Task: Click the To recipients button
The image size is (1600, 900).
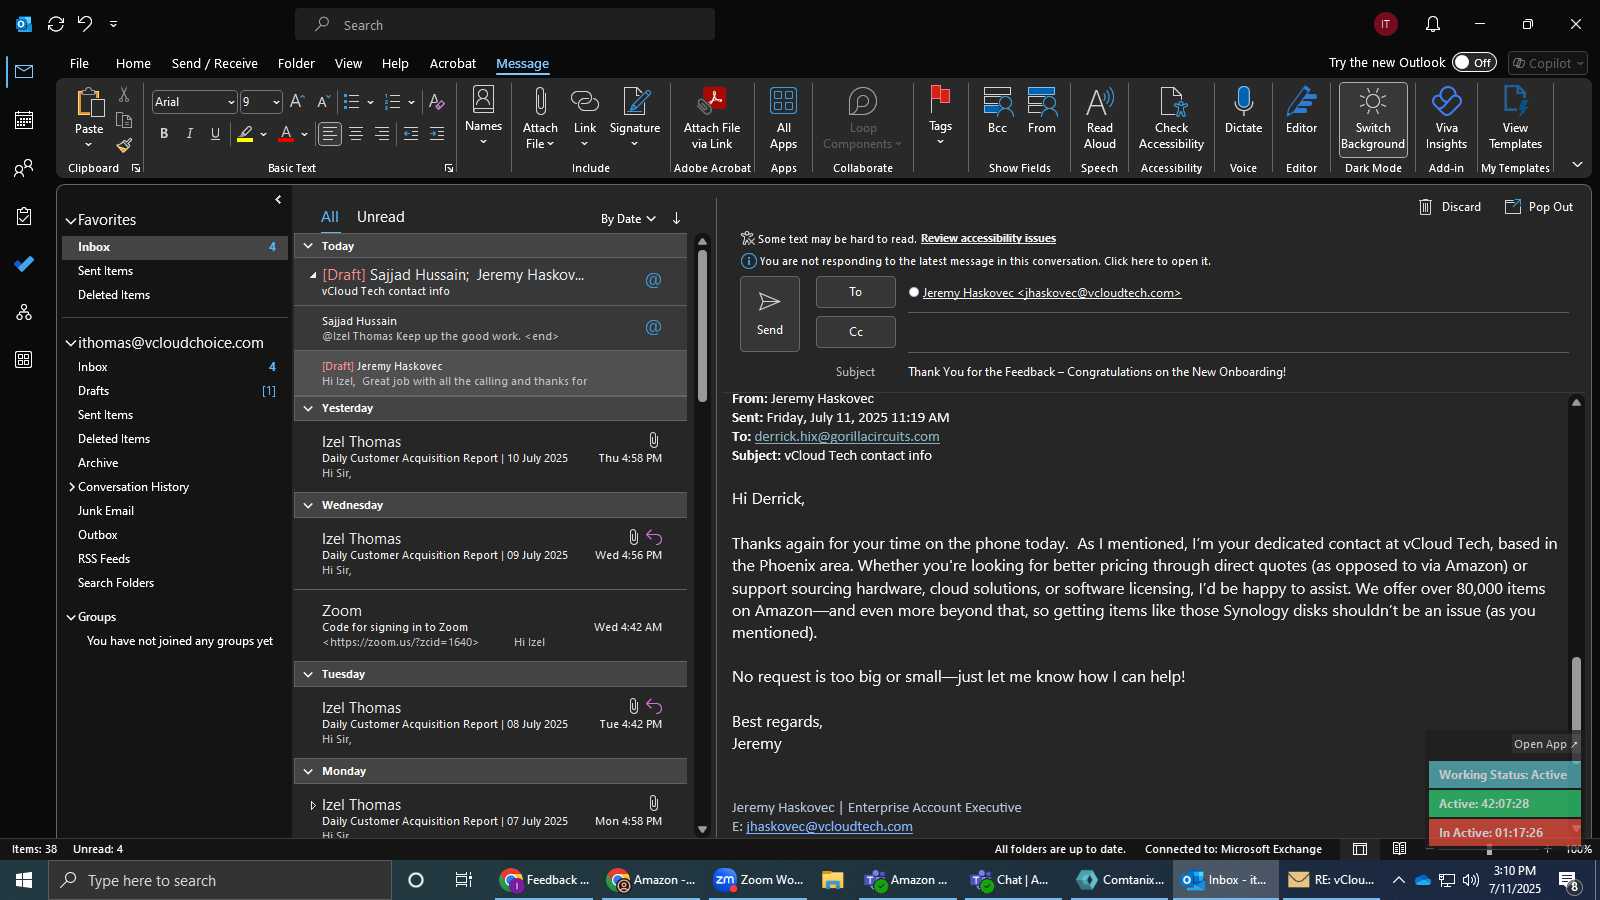Action: pyautogui.click(x=856, y=292)
